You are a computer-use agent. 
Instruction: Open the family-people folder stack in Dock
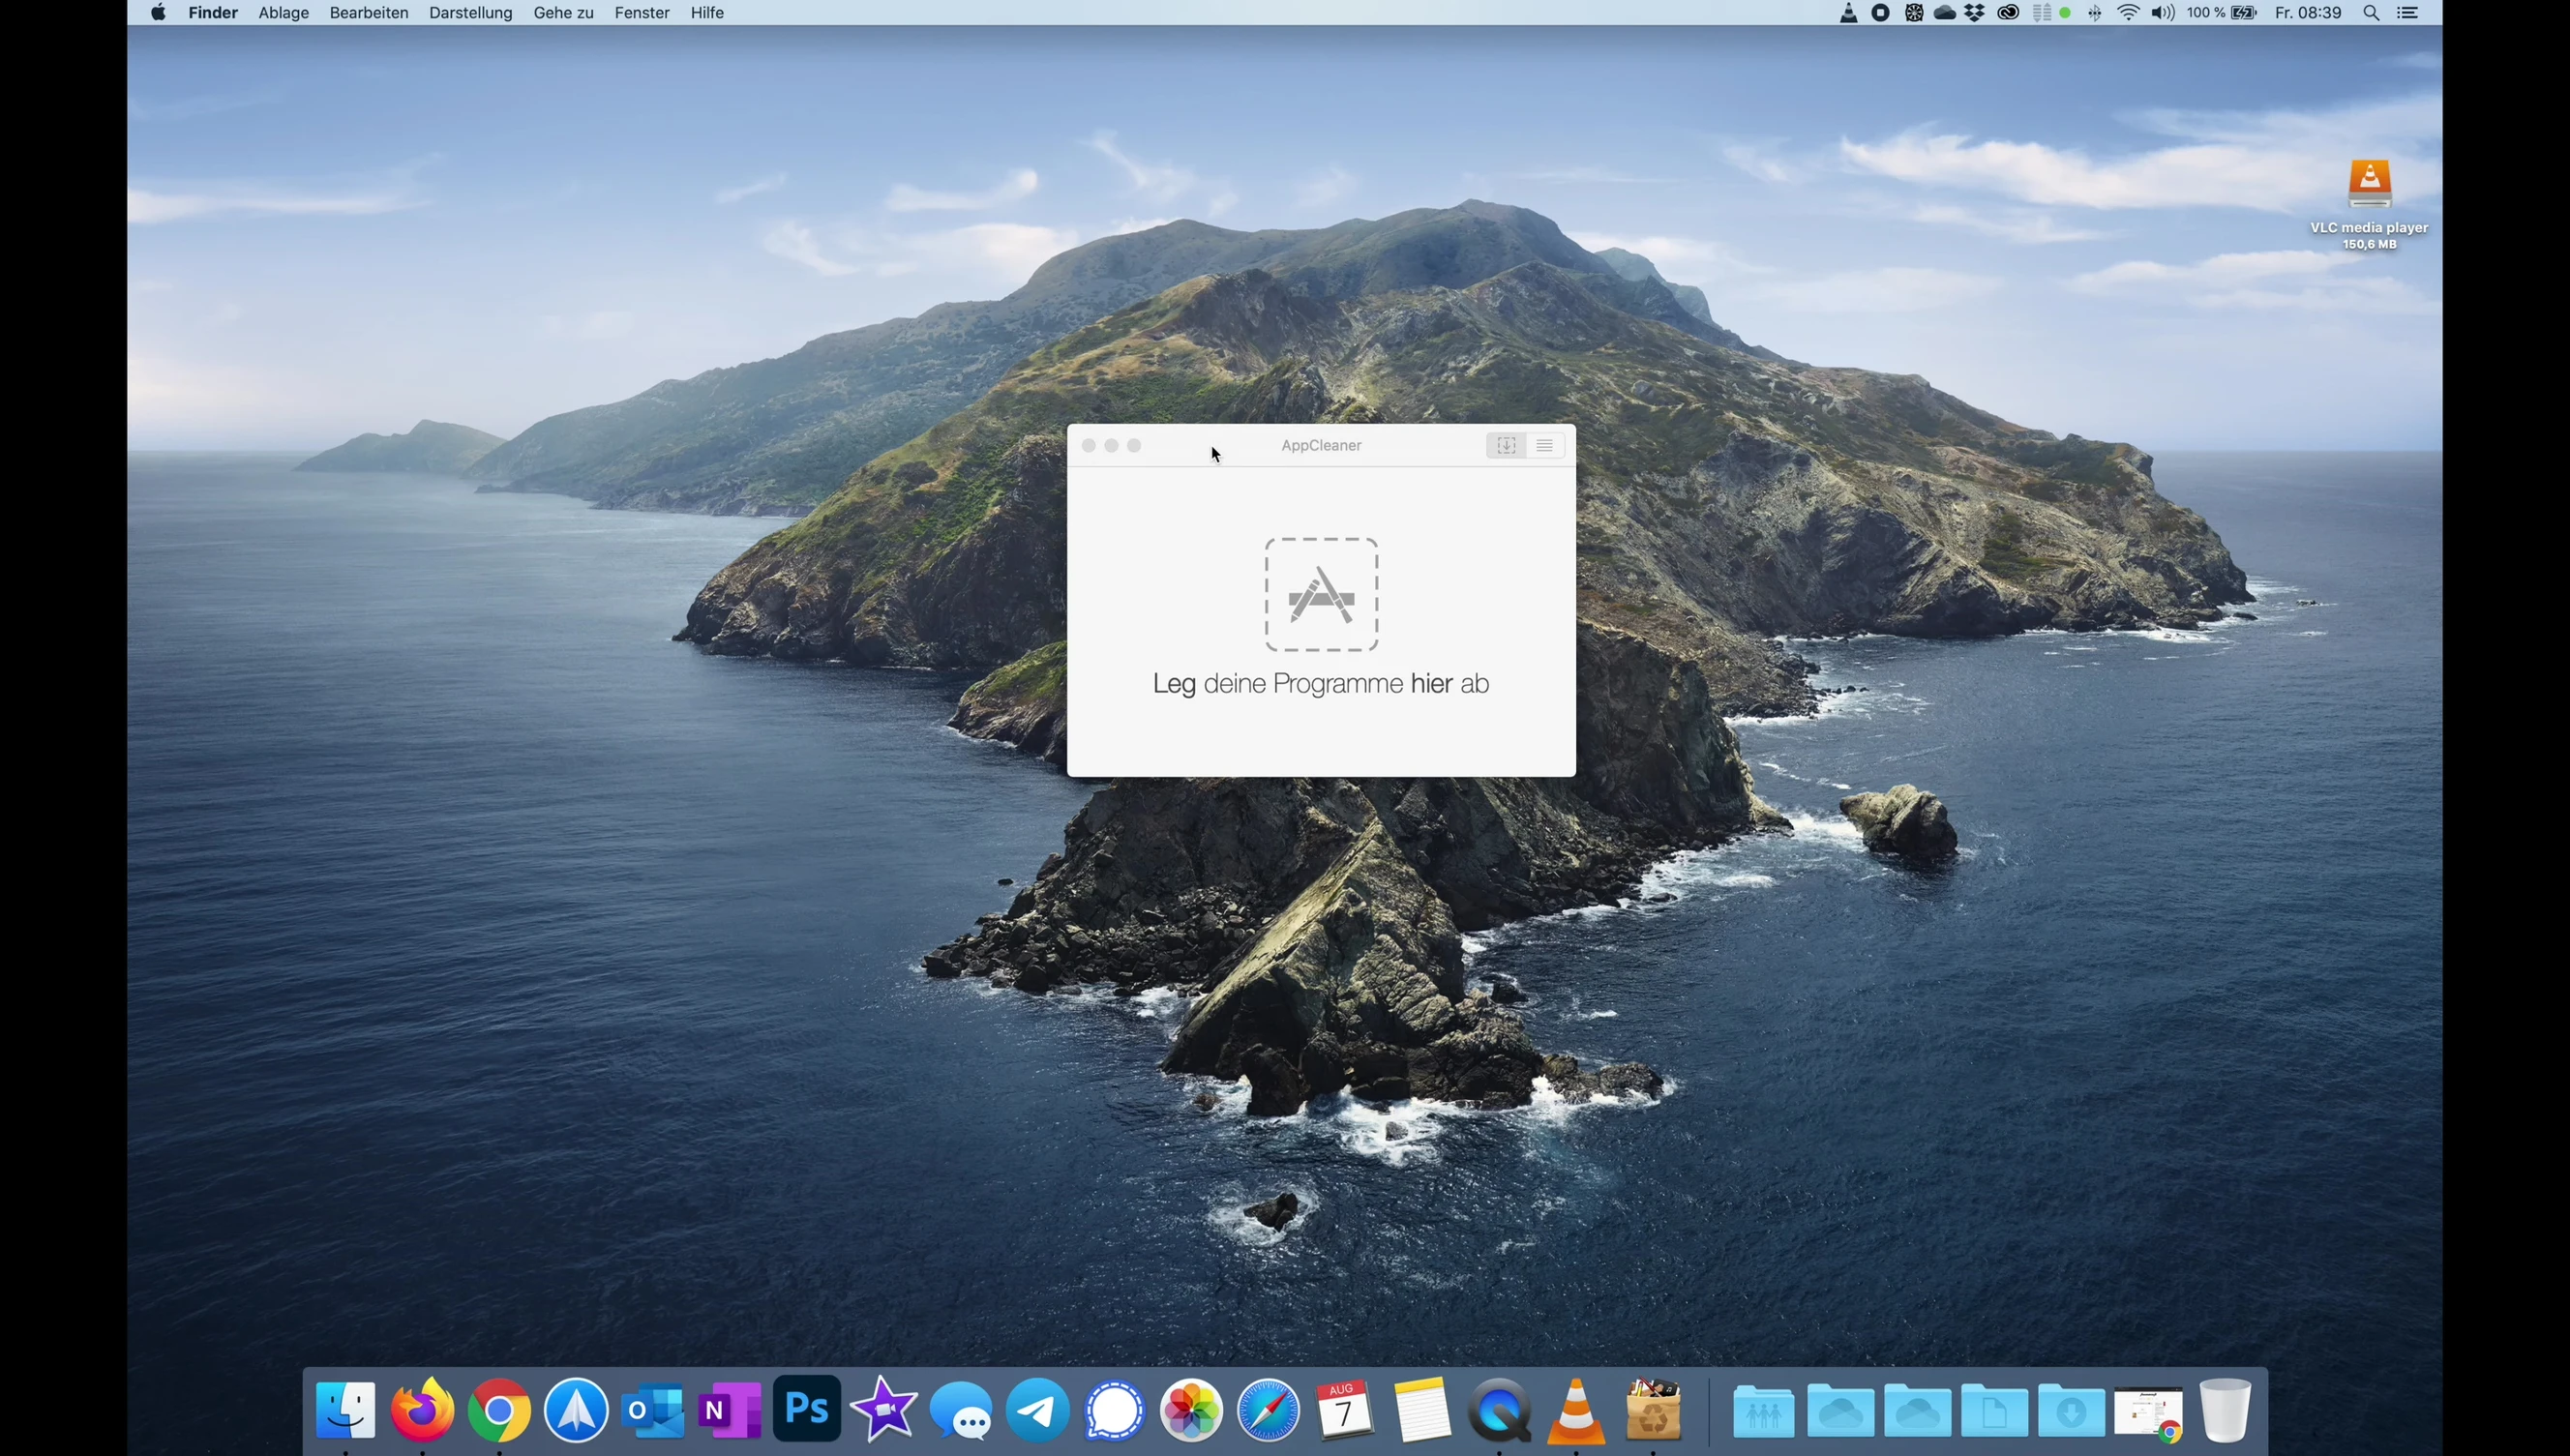(x=1764, y=1411)
